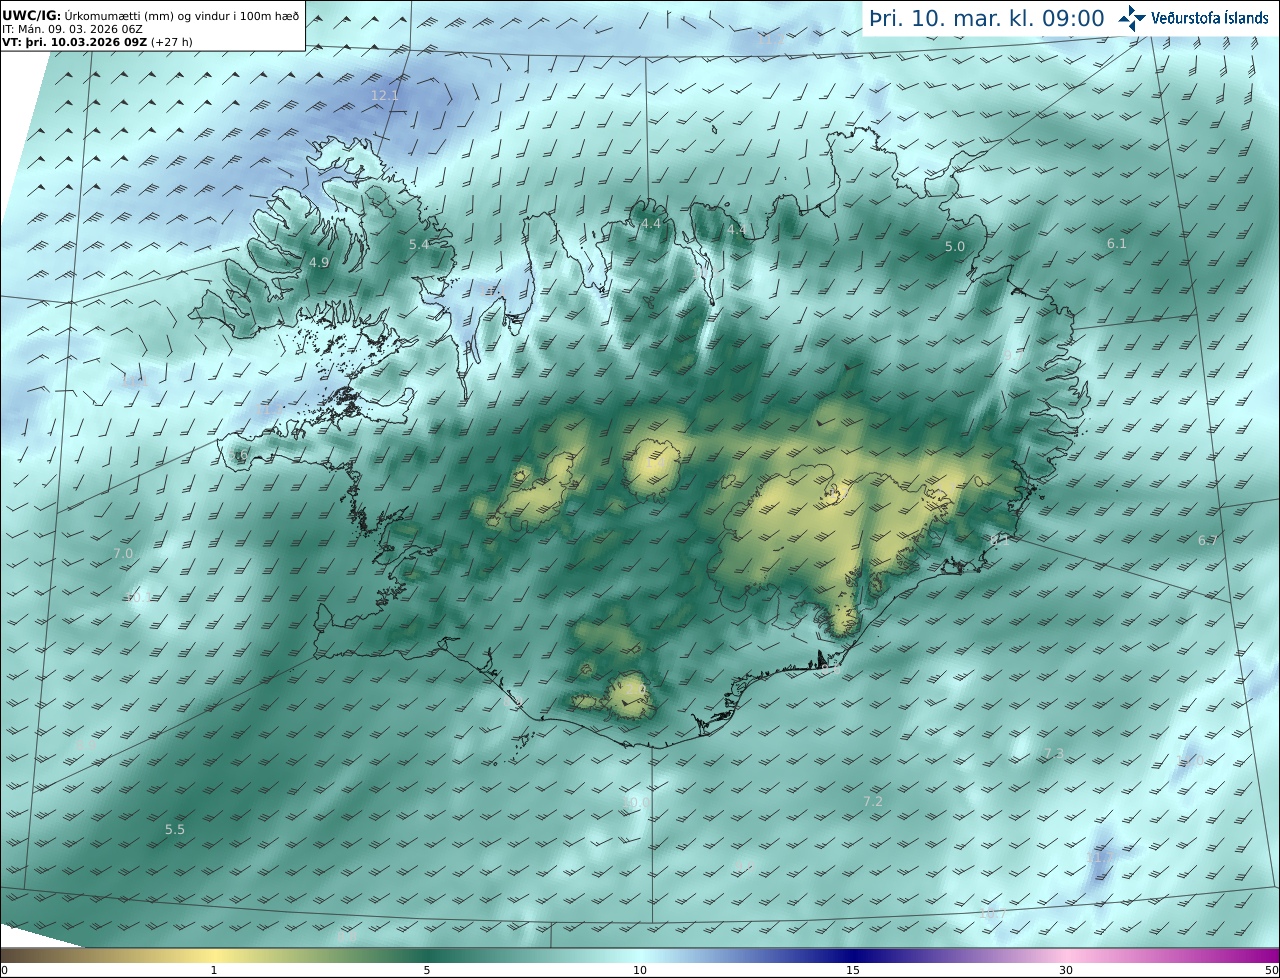Click the 5 mm green mark on colour scale

427,970
